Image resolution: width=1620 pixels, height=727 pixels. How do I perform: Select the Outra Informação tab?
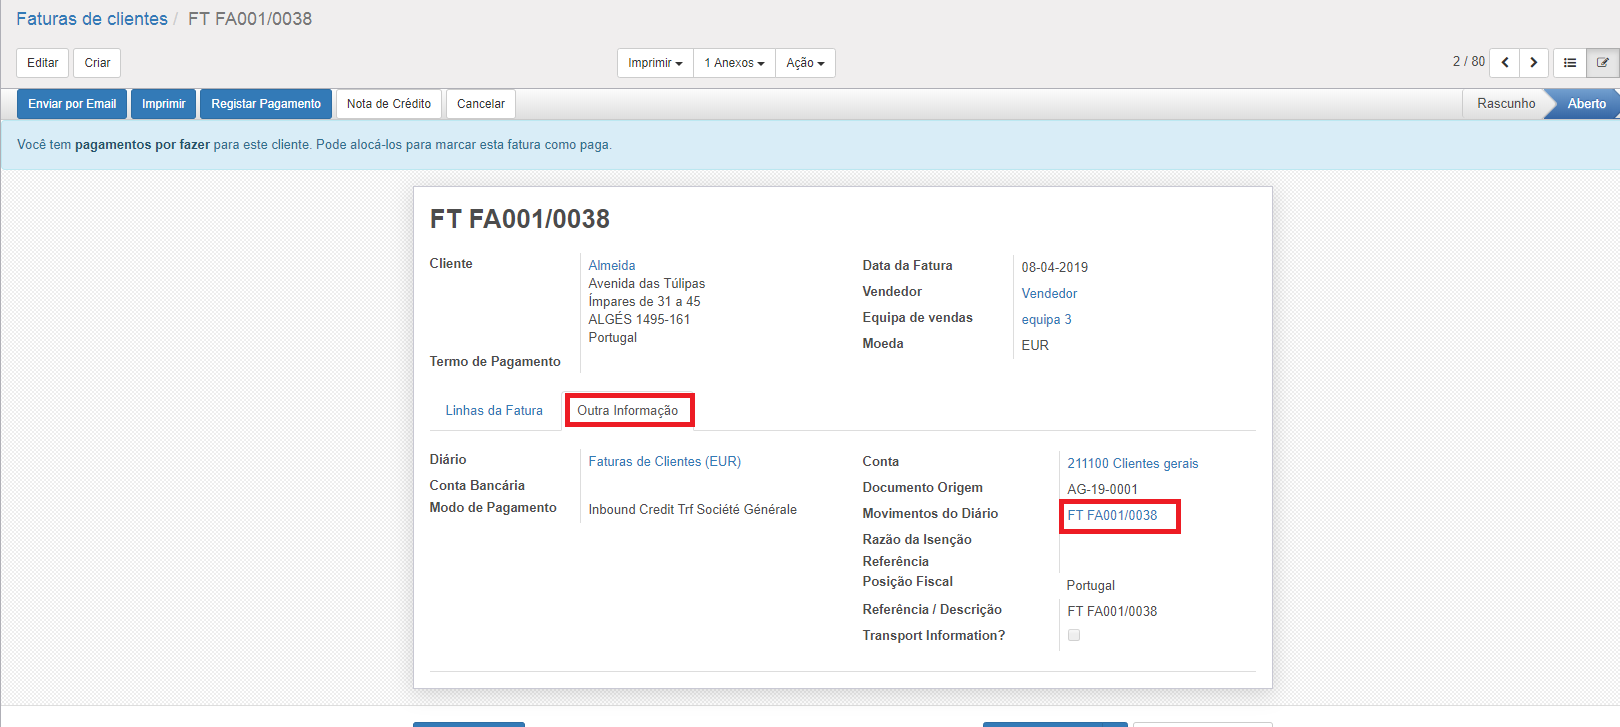point(628,410)
